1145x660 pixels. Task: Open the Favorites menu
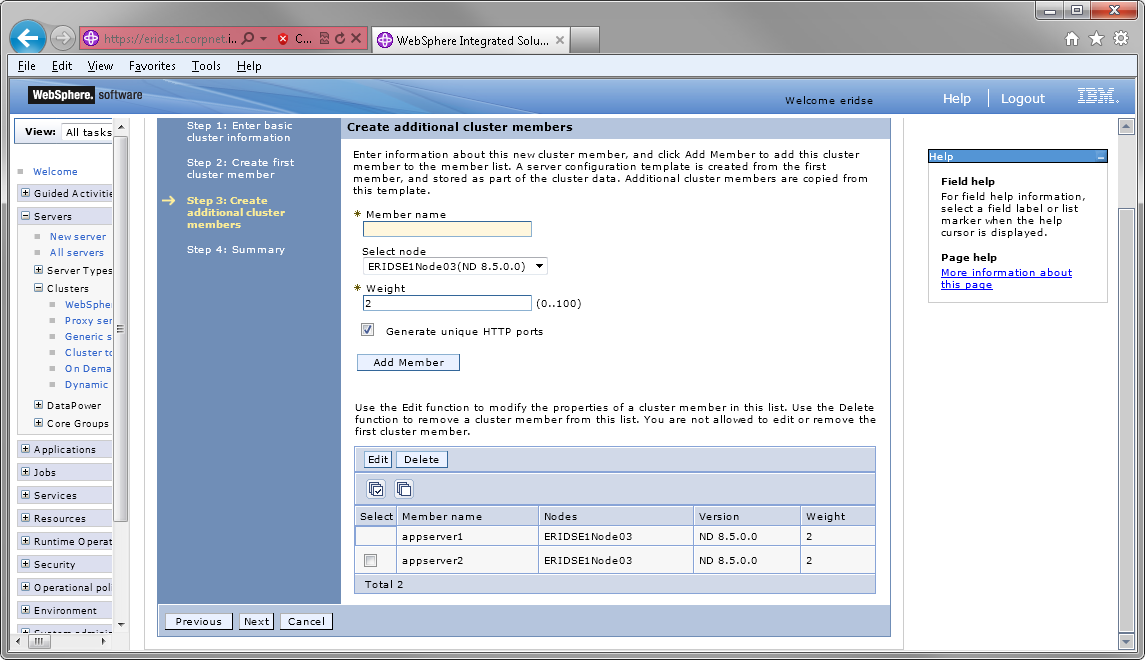point(152,66)
